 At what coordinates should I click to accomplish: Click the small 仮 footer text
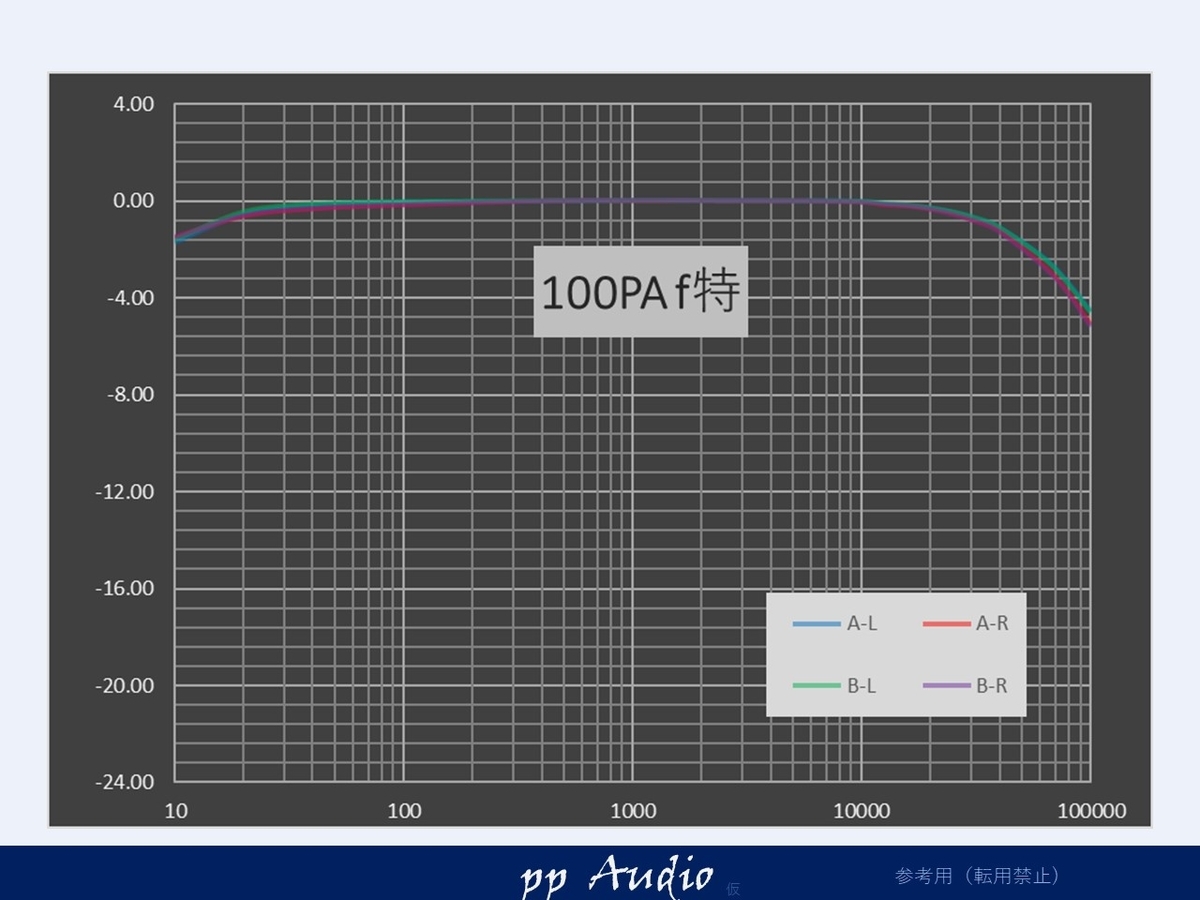point(733,889)
